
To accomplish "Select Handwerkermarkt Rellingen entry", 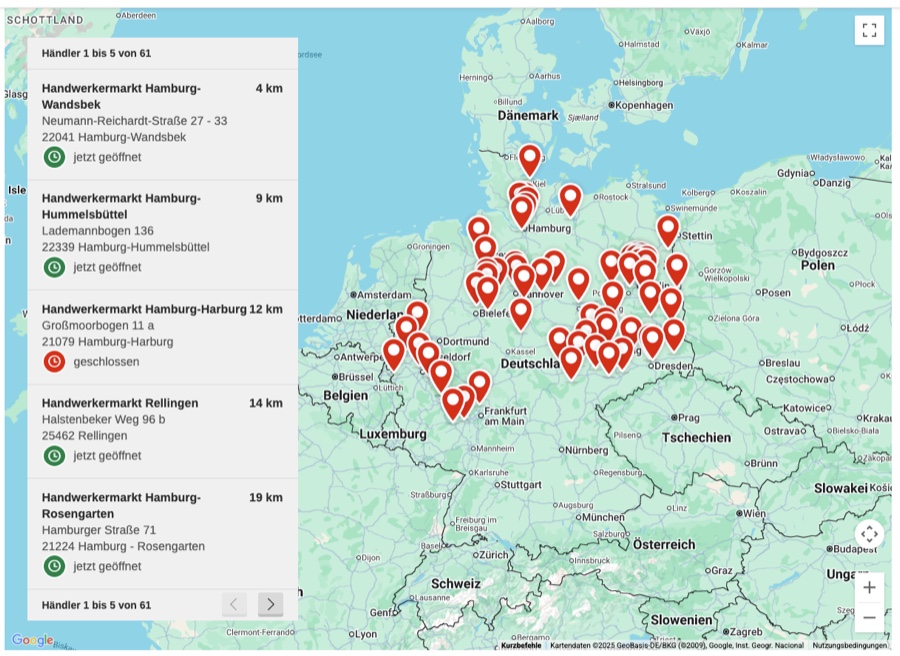I will point(120,403).
